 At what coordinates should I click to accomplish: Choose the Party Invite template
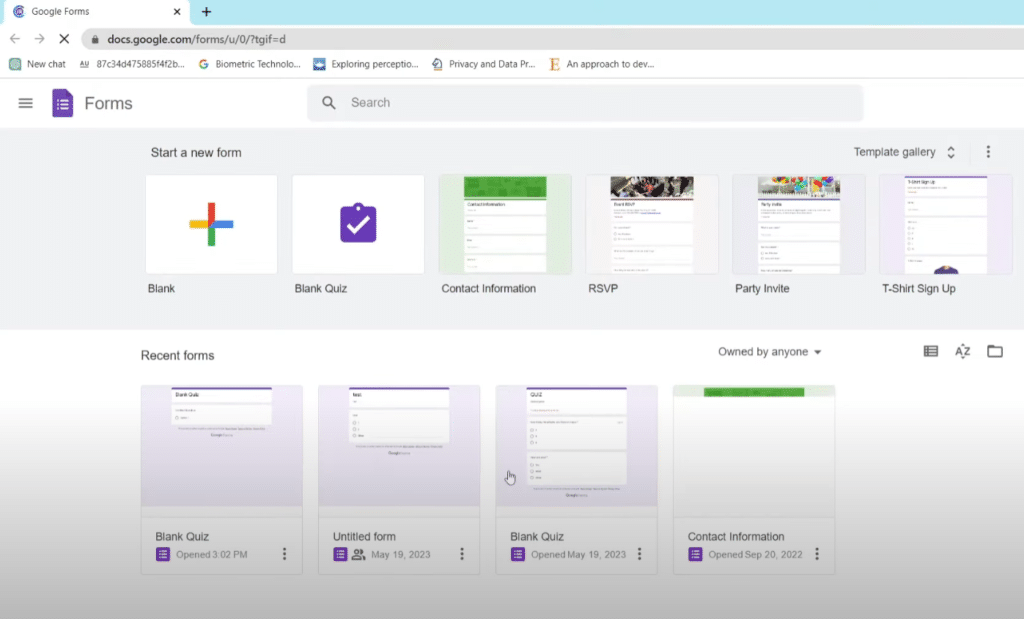799,224
